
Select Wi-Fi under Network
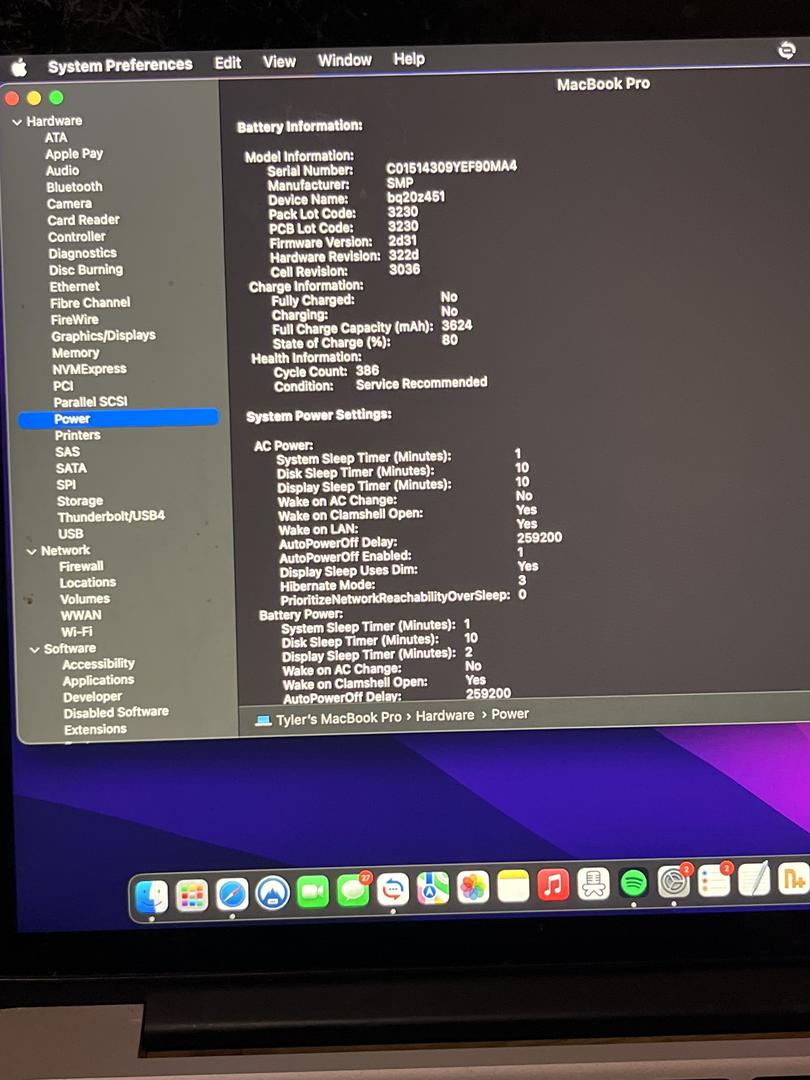[76, 632]
